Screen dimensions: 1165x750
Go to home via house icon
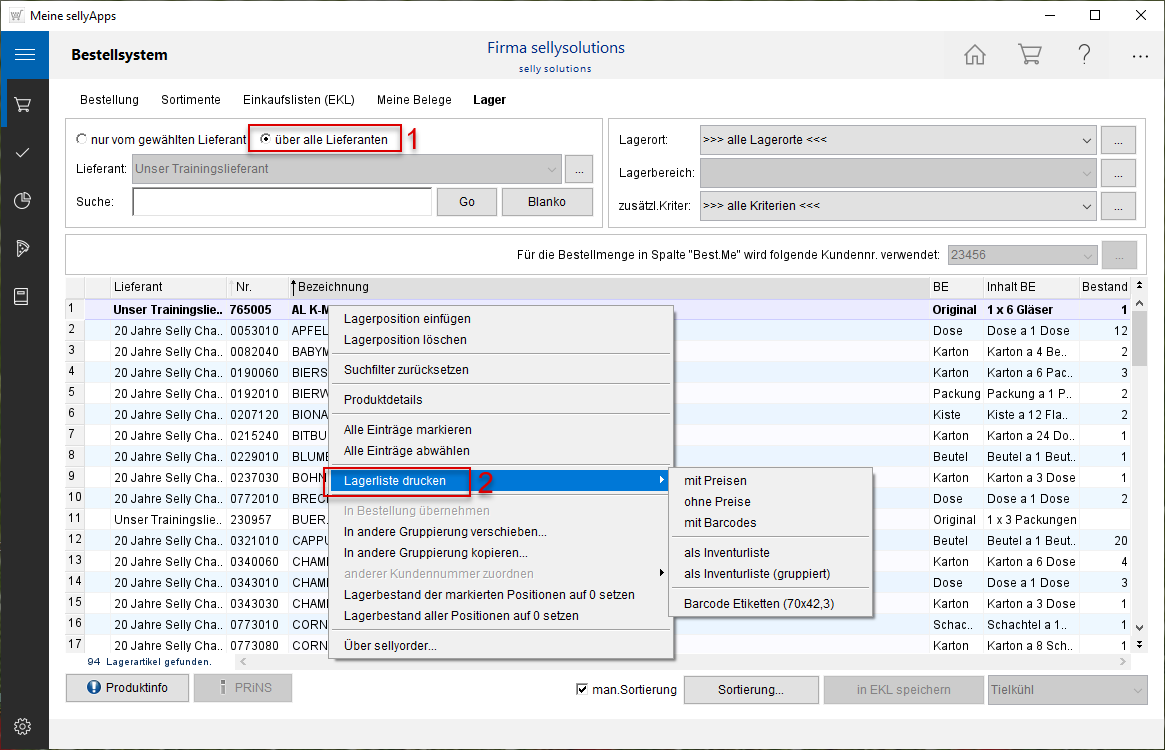point(974,55)
